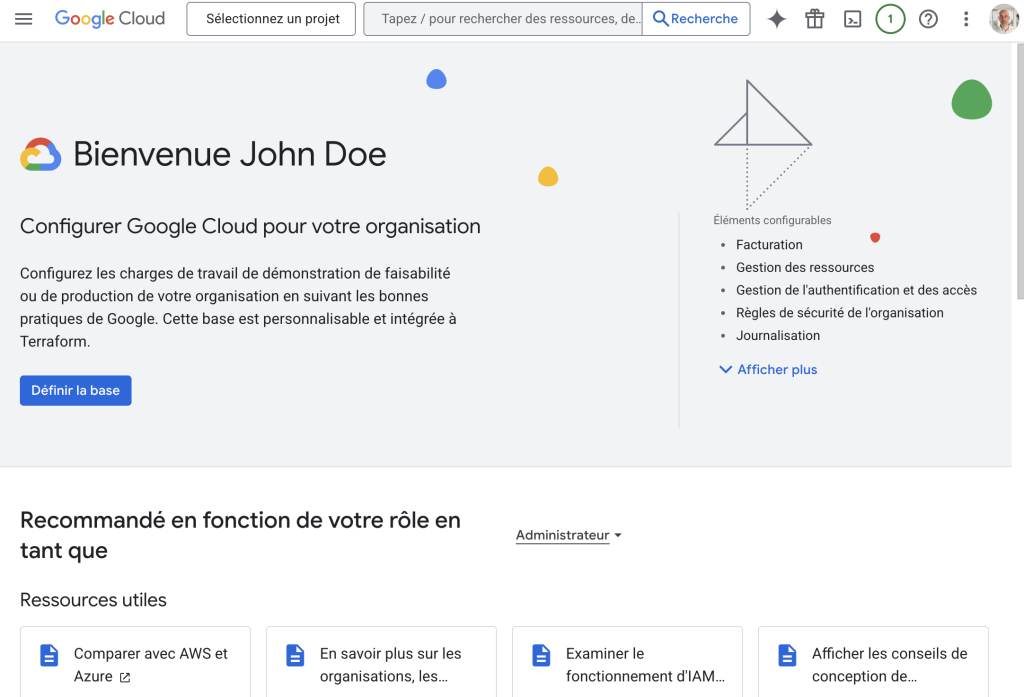Open En savoir plus sur les organisations card
Image resolution: width=1024 pixels, height=697 pixels.
[381, 662]
